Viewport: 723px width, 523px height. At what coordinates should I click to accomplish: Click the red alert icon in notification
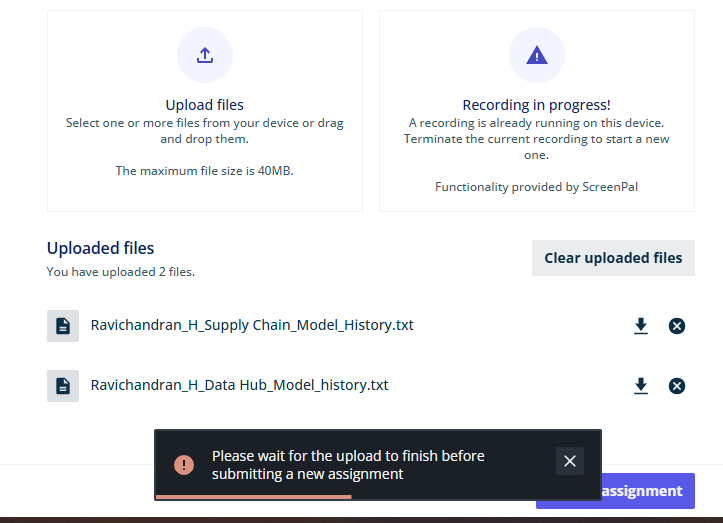pyautogui.click(x=184, y=465)
